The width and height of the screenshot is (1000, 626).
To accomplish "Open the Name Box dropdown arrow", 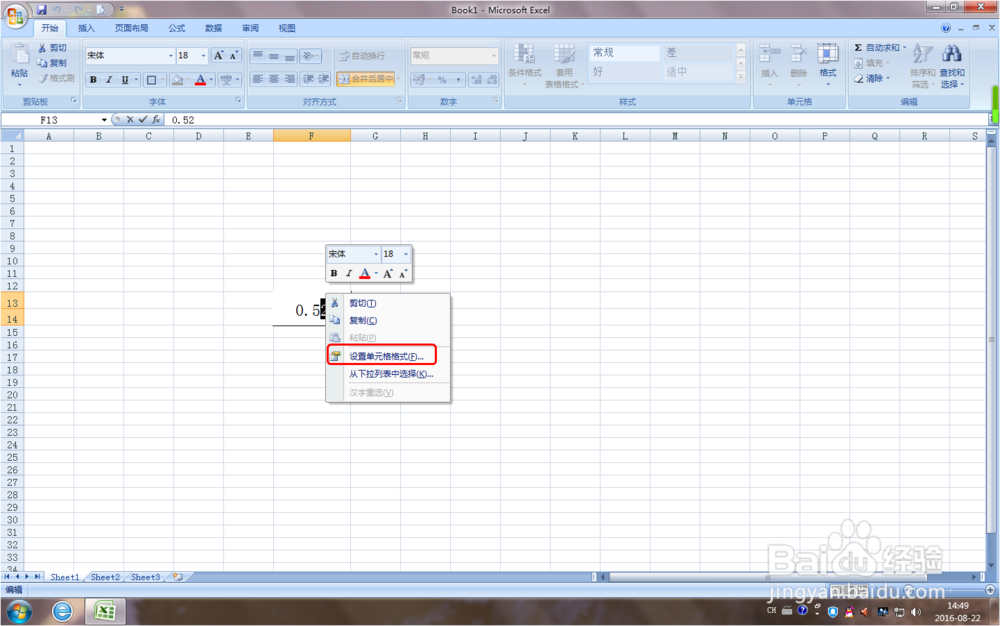I will click(104, 120).
